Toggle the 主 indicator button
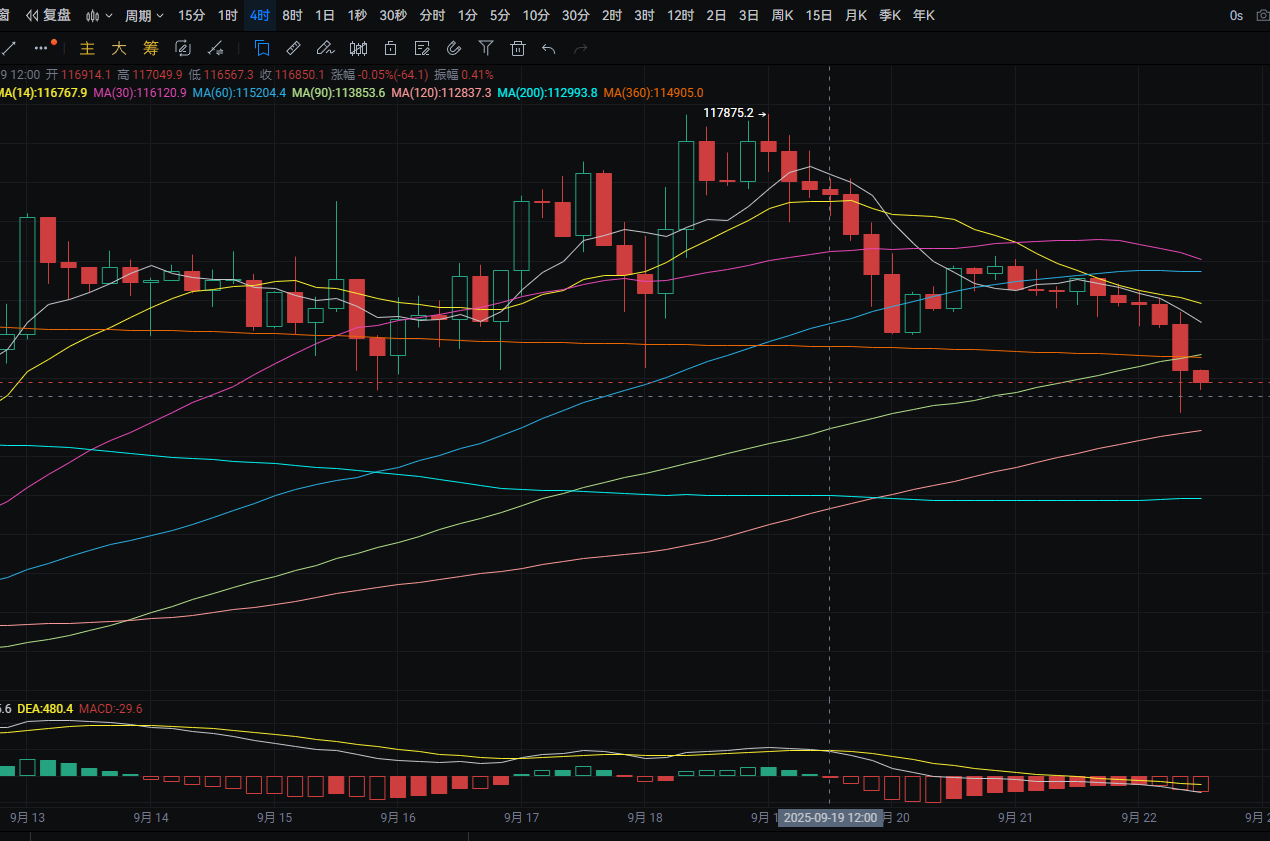 87,48
